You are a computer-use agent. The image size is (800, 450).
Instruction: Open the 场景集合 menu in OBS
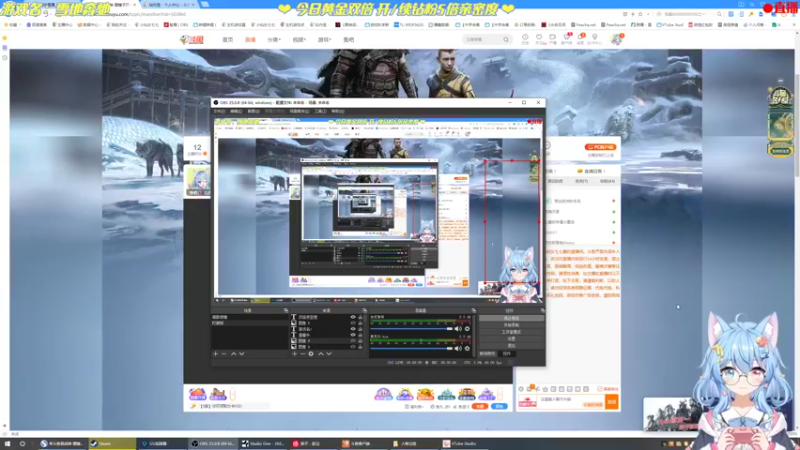[x=299, y=111]
